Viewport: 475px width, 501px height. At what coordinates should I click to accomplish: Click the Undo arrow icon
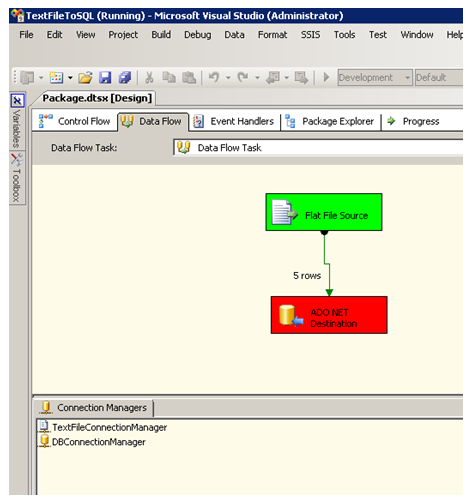(214, 77)
